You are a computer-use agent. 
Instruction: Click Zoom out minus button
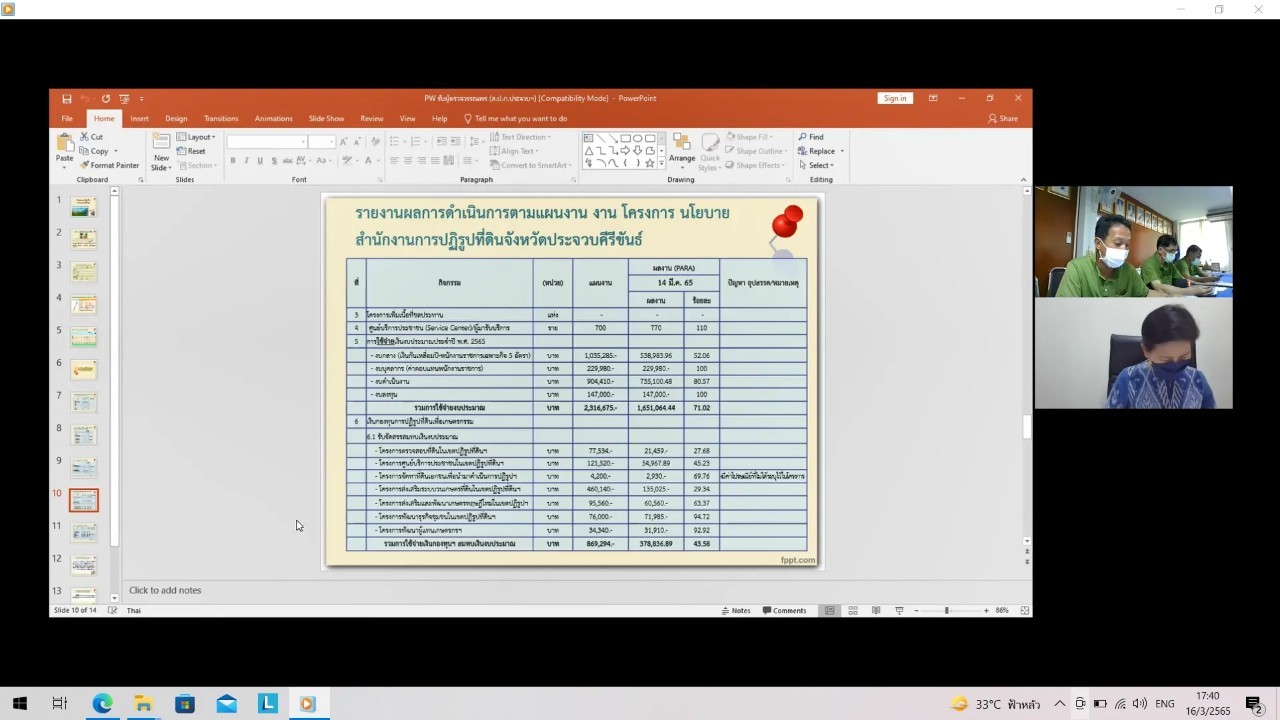(915, 610)
